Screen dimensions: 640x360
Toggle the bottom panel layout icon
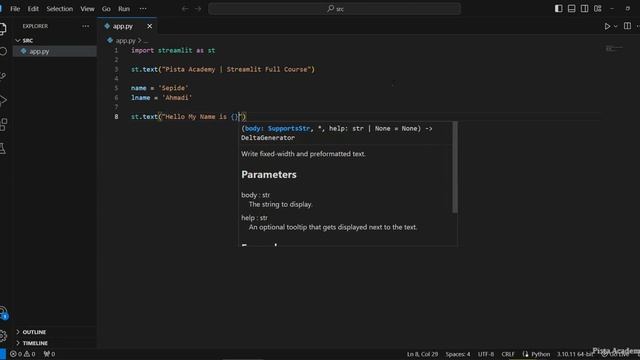coord(571,9)
